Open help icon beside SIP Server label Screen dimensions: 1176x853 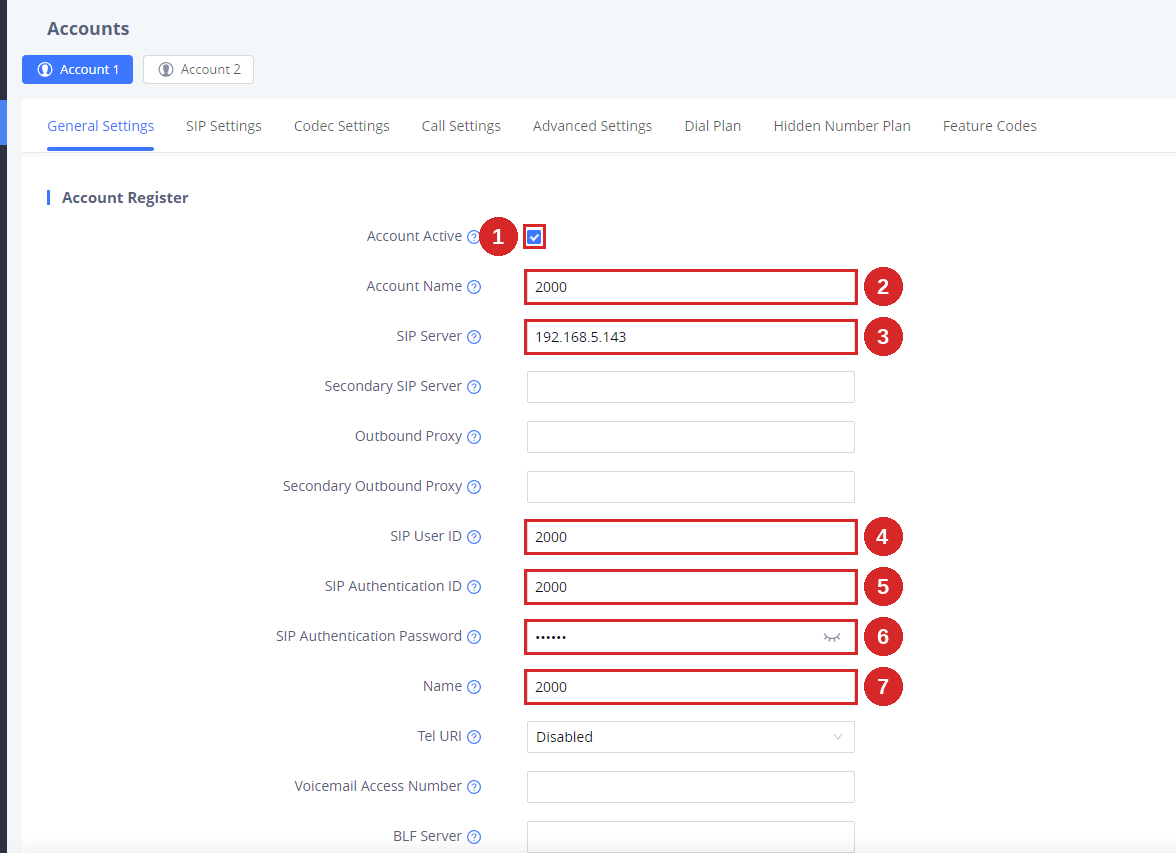tap(474, 337)
